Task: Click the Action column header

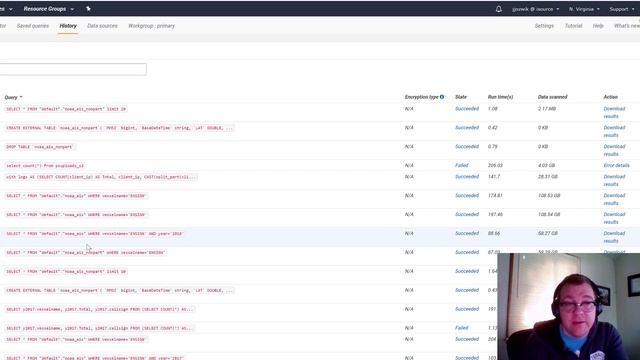Action: tap(611, 97)
